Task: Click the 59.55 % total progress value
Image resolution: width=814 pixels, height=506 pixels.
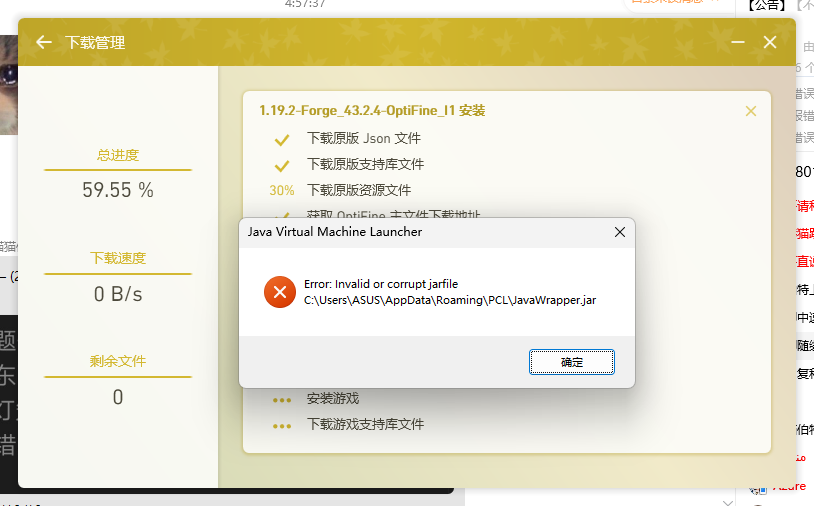Action: (118, 190)
